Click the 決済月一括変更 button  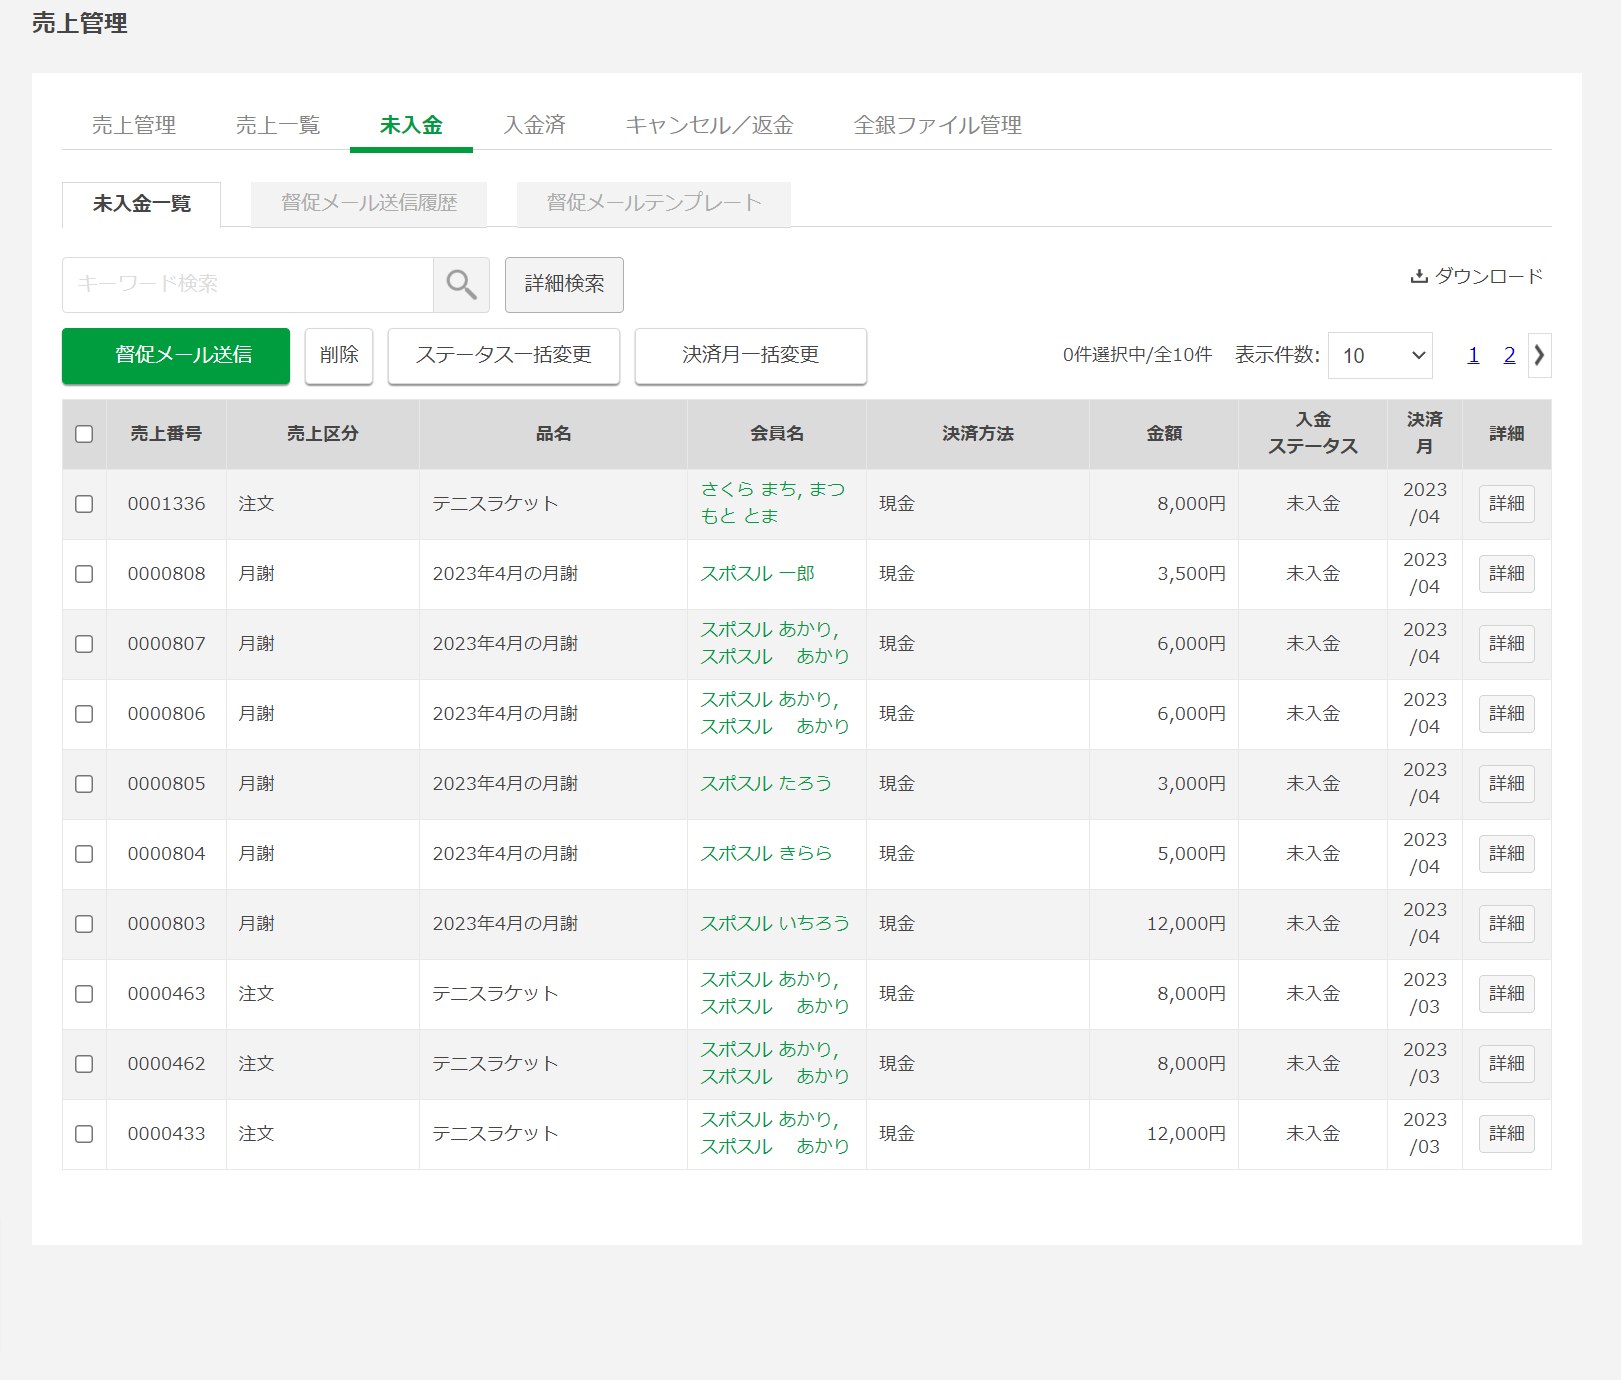coord(751,356)
